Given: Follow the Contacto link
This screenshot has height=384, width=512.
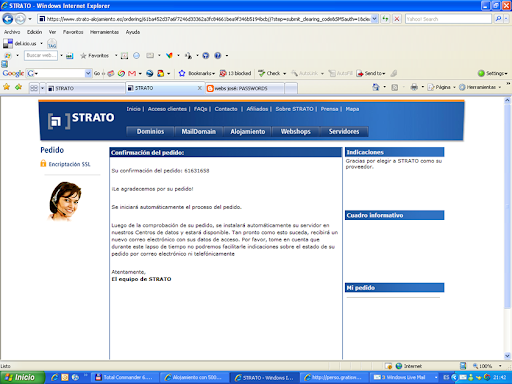Looking at the screenshot, I should (x=226, y=109).
